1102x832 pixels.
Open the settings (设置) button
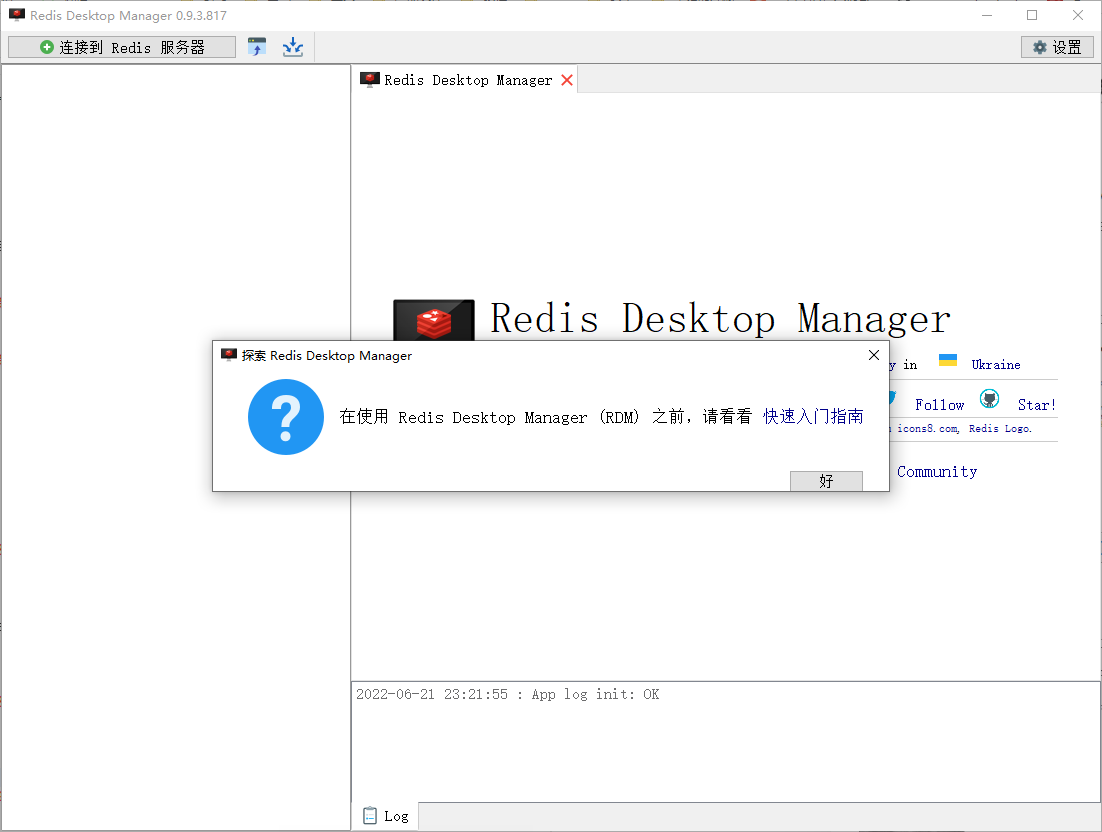(x=1057, y=47)
